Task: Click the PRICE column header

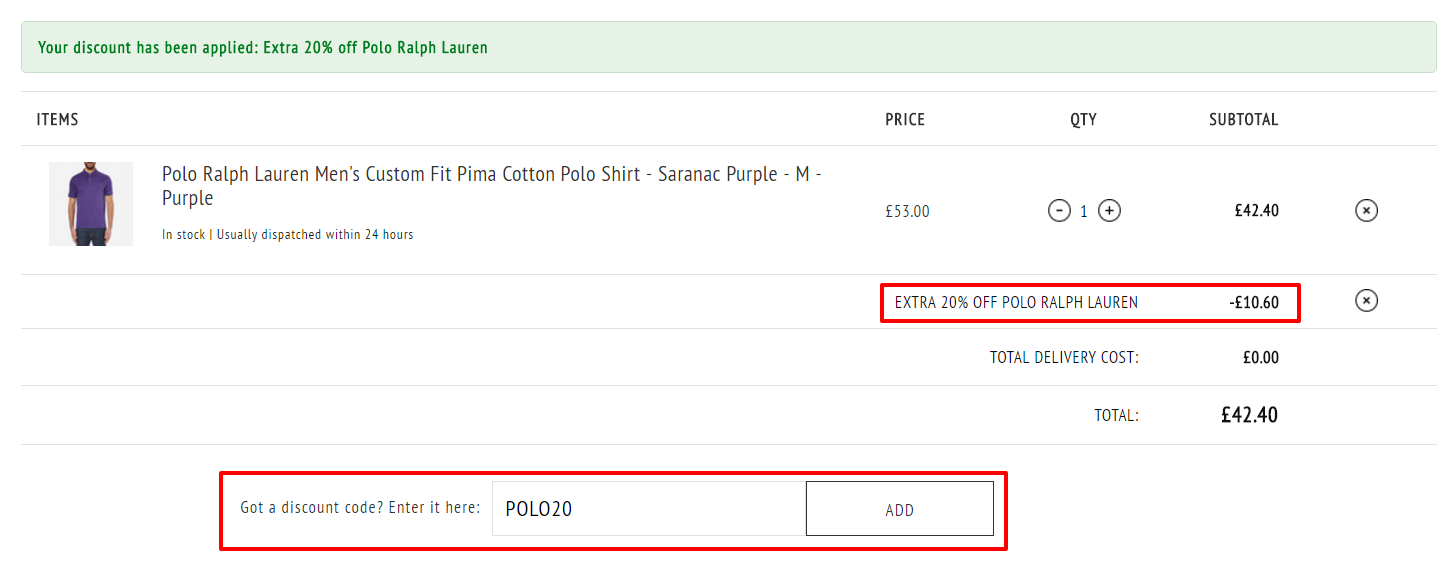Action: [x=905, y=119]
